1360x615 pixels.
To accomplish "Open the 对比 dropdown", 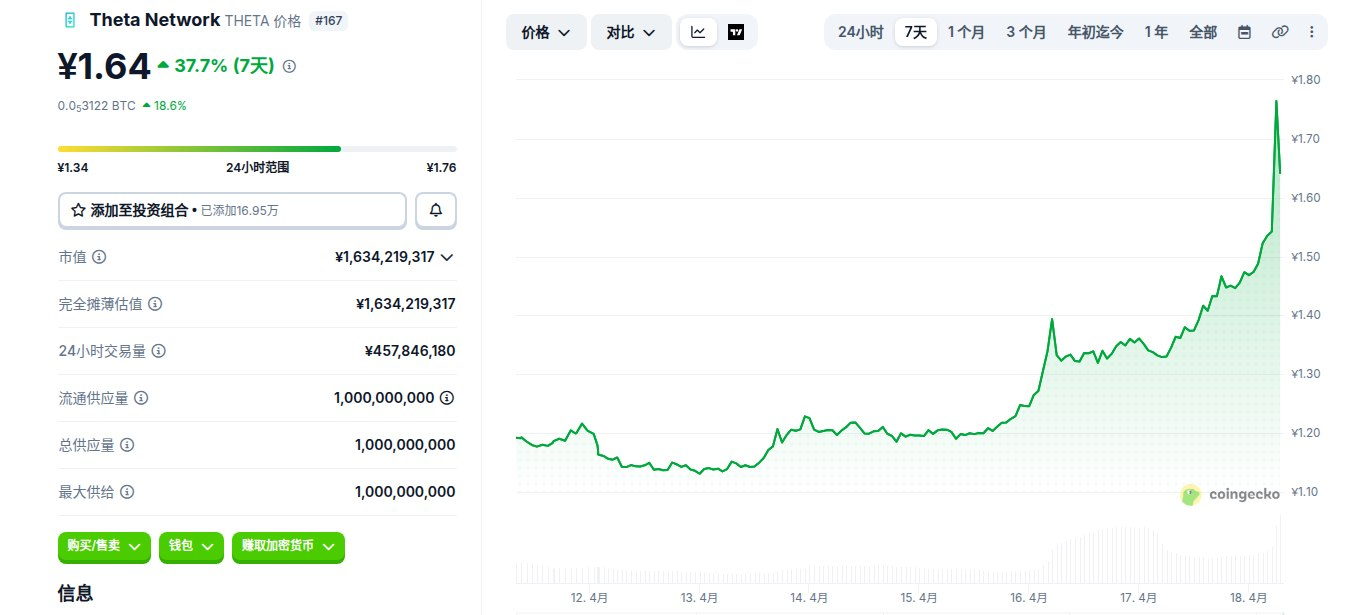I will (x=631, y=32).
